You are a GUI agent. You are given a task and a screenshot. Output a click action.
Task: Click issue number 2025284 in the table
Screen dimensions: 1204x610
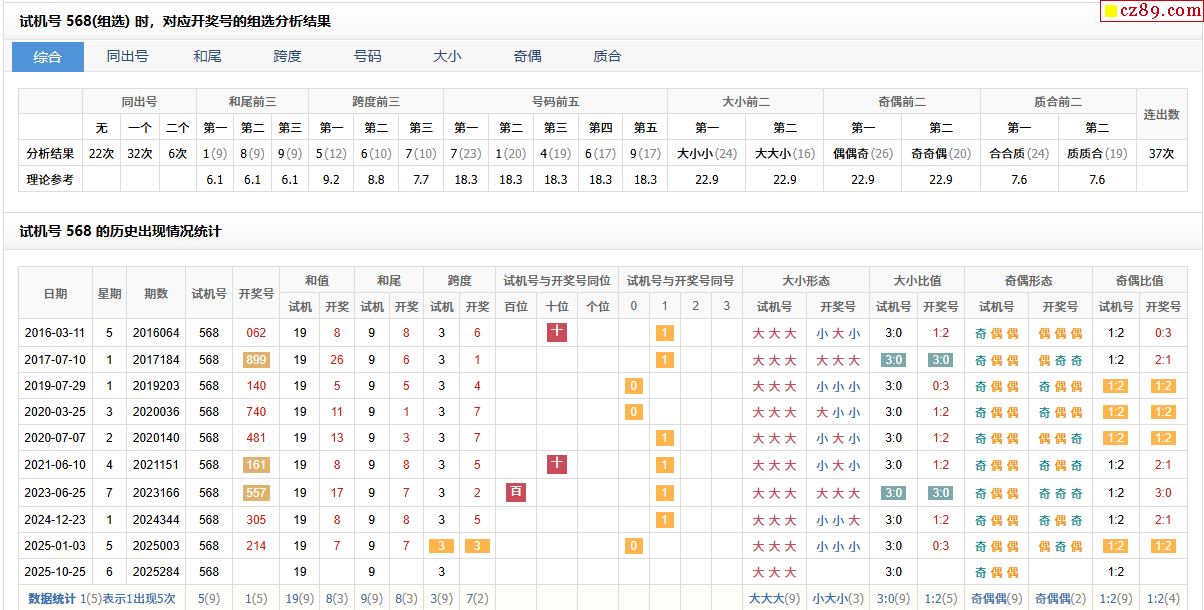156,572
